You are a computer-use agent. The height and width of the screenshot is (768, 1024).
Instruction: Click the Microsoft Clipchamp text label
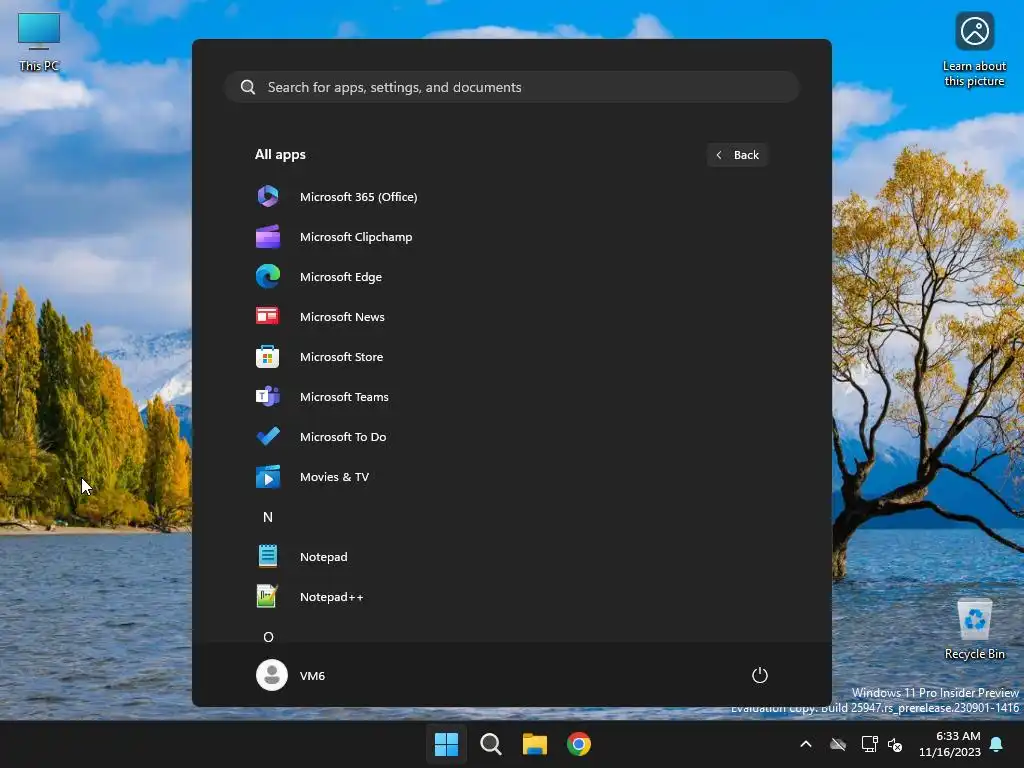[356, 236]
